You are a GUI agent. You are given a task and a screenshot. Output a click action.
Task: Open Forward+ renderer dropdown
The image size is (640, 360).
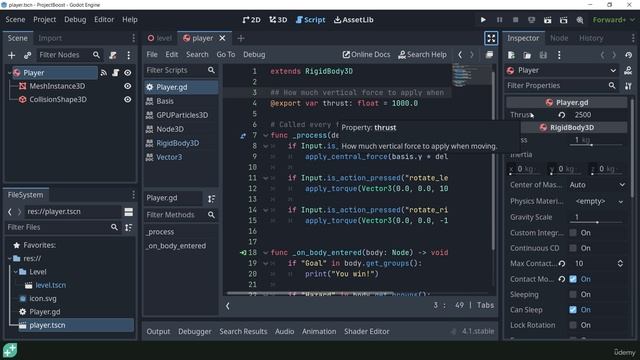click(613, 20)
